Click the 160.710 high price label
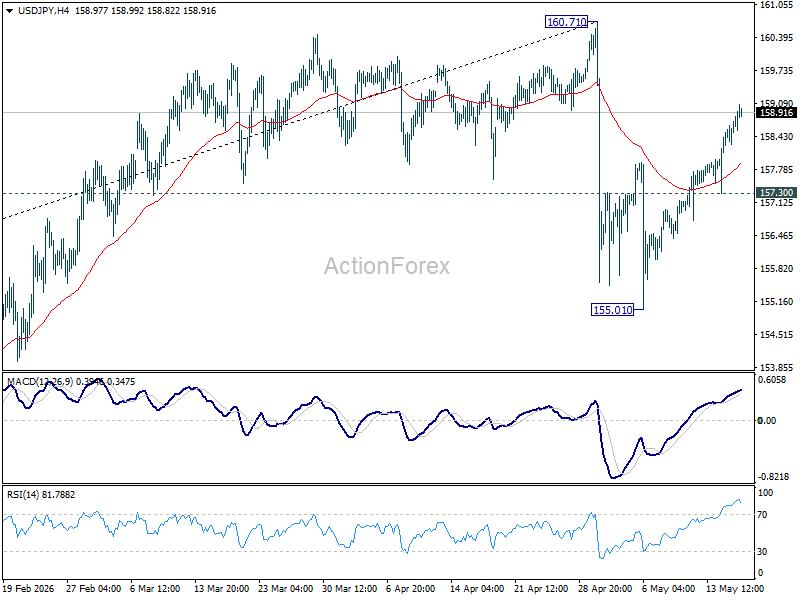This screenshot has height=600, width=800. click(566, 22)
